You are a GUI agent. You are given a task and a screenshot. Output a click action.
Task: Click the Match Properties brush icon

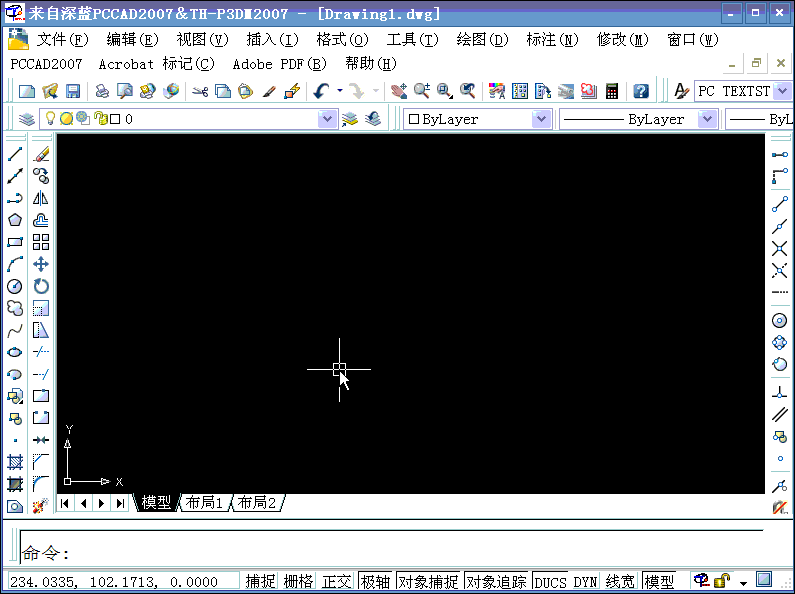point(269,91)
